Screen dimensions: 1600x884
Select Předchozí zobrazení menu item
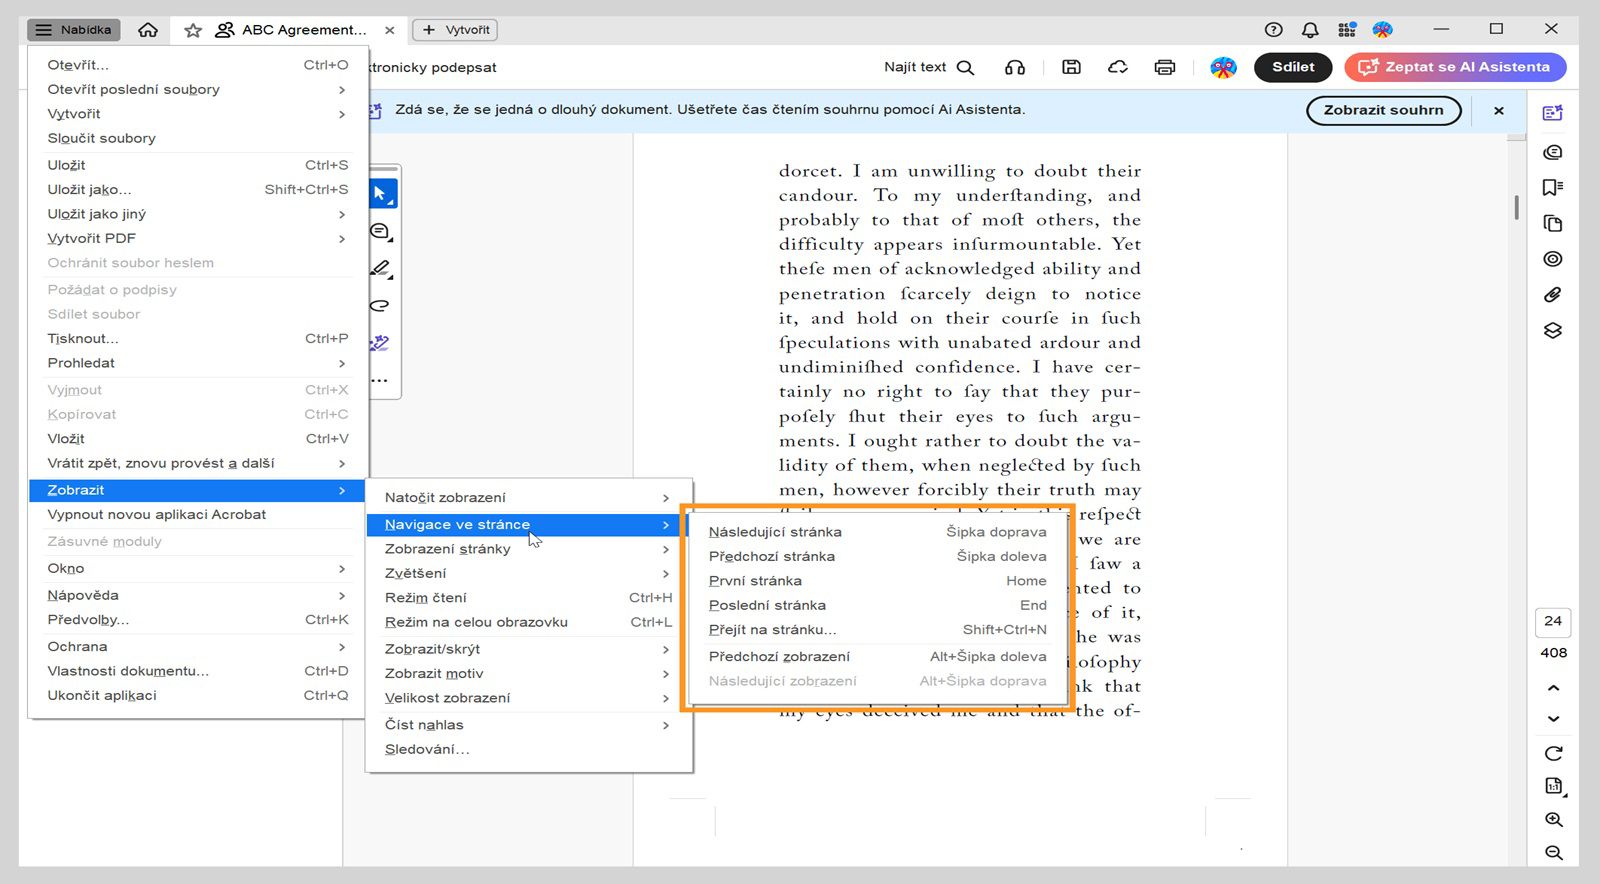click(x=878, y=657)
